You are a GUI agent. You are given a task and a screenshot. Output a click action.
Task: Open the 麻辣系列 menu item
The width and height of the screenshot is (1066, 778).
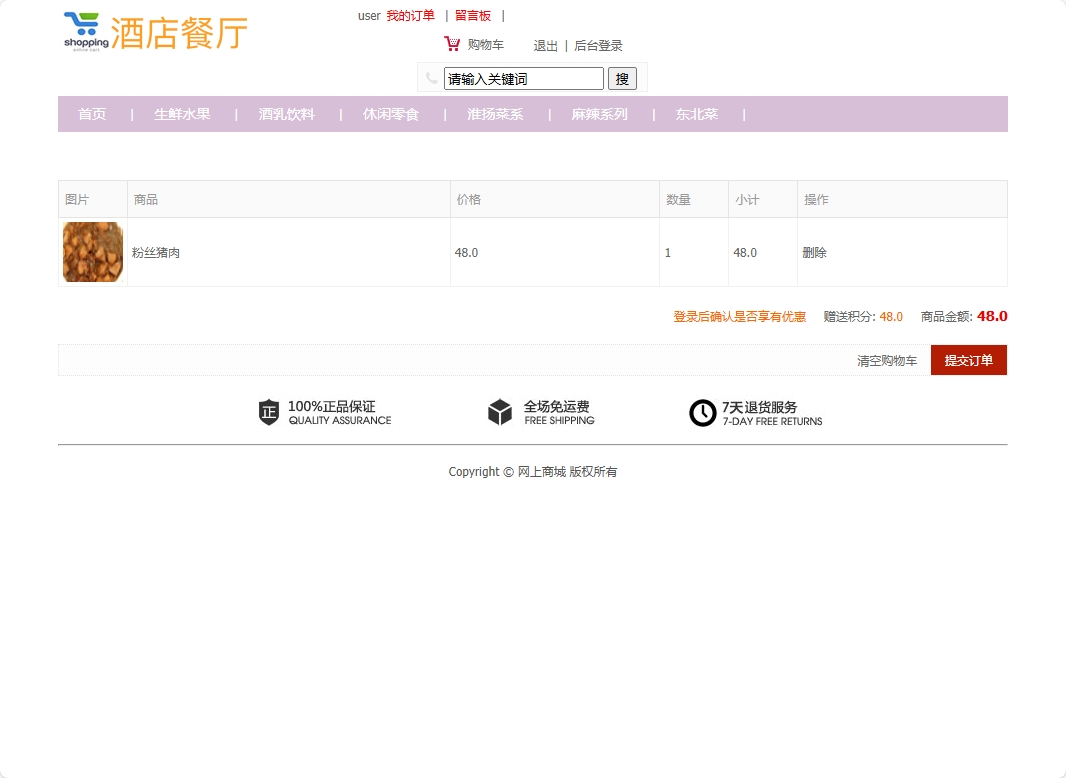[x=599, y=114]
